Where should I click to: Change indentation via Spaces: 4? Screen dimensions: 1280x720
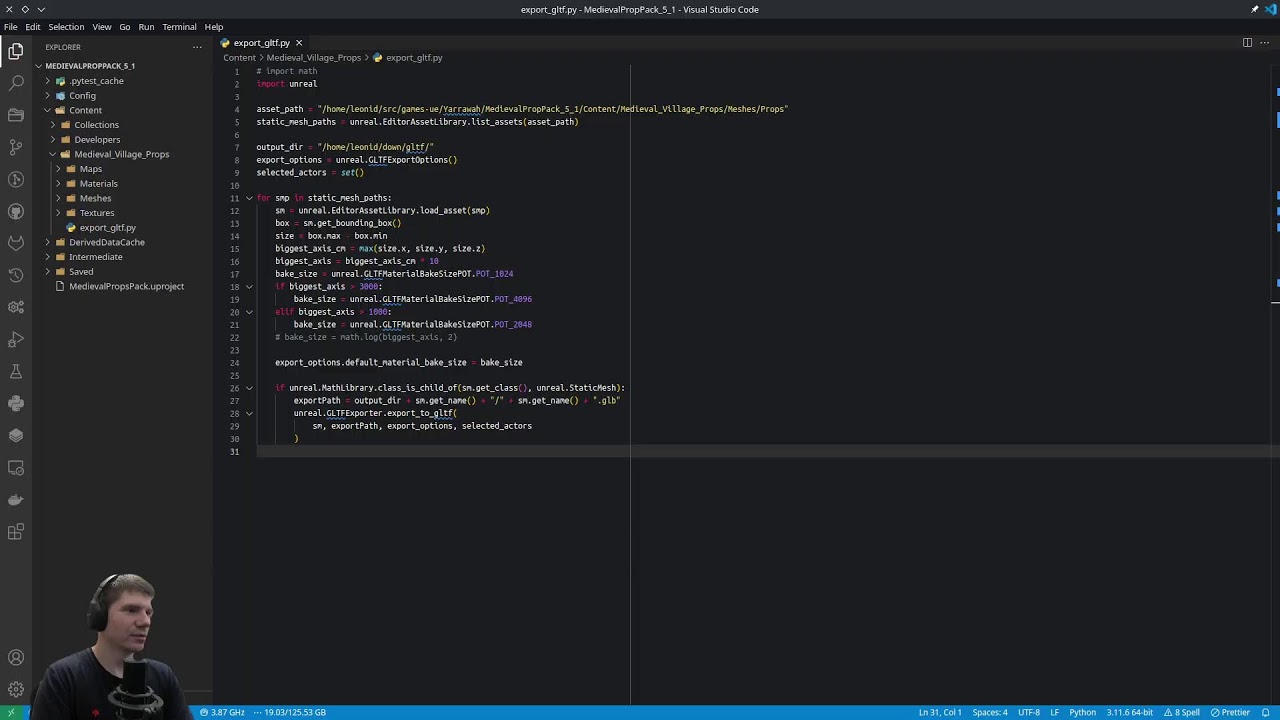pos(990,712)
